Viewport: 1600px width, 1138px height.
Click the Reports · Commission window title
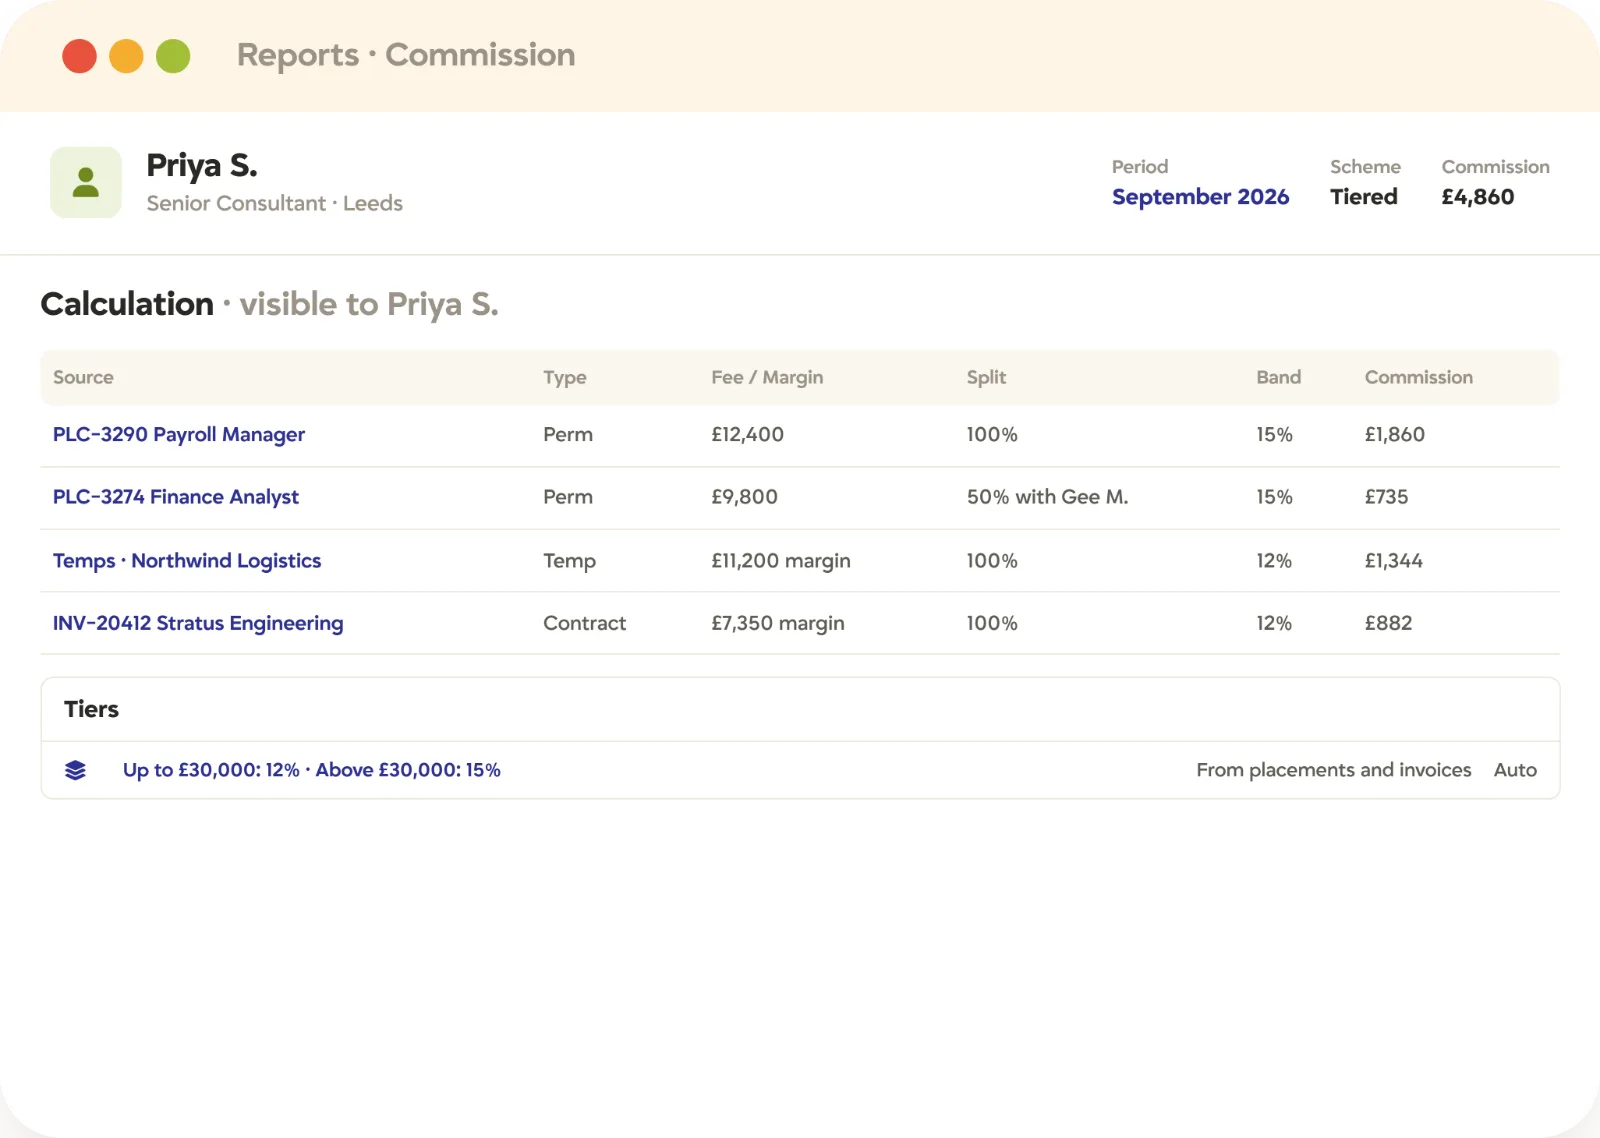[406, 55]
